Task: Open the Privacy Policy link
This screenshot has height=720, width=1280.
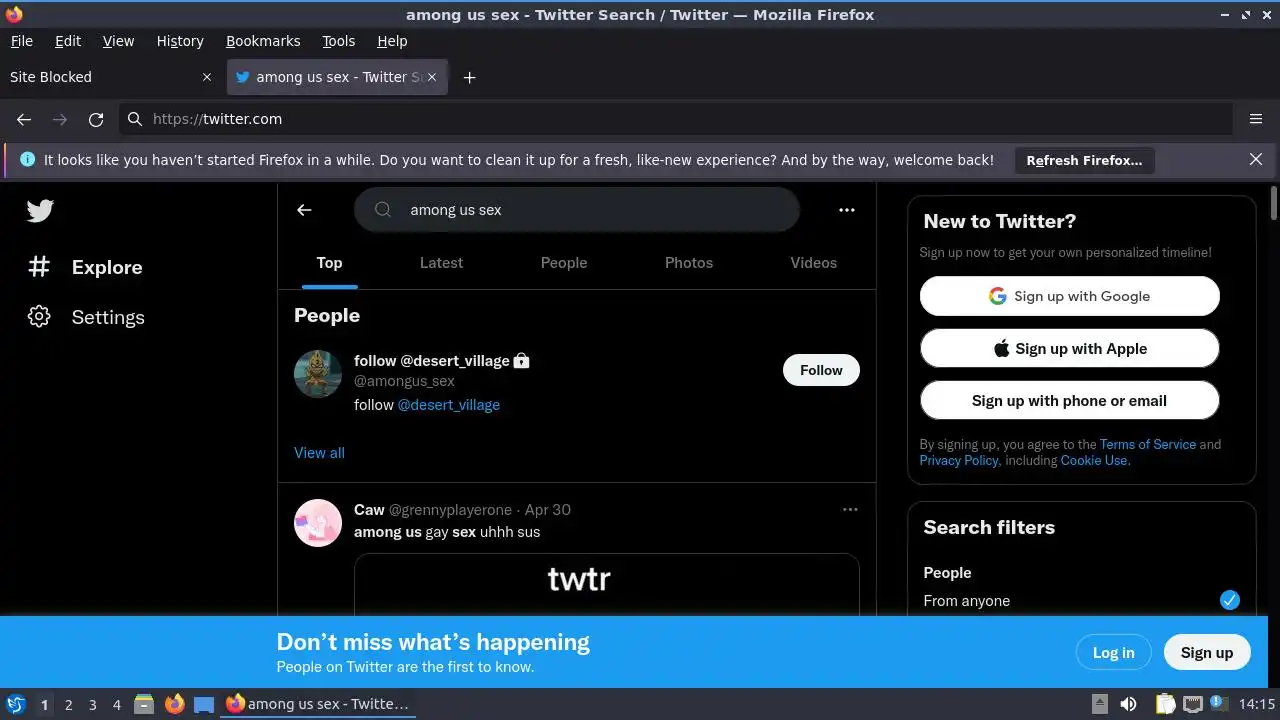Action: coord(959,460)
